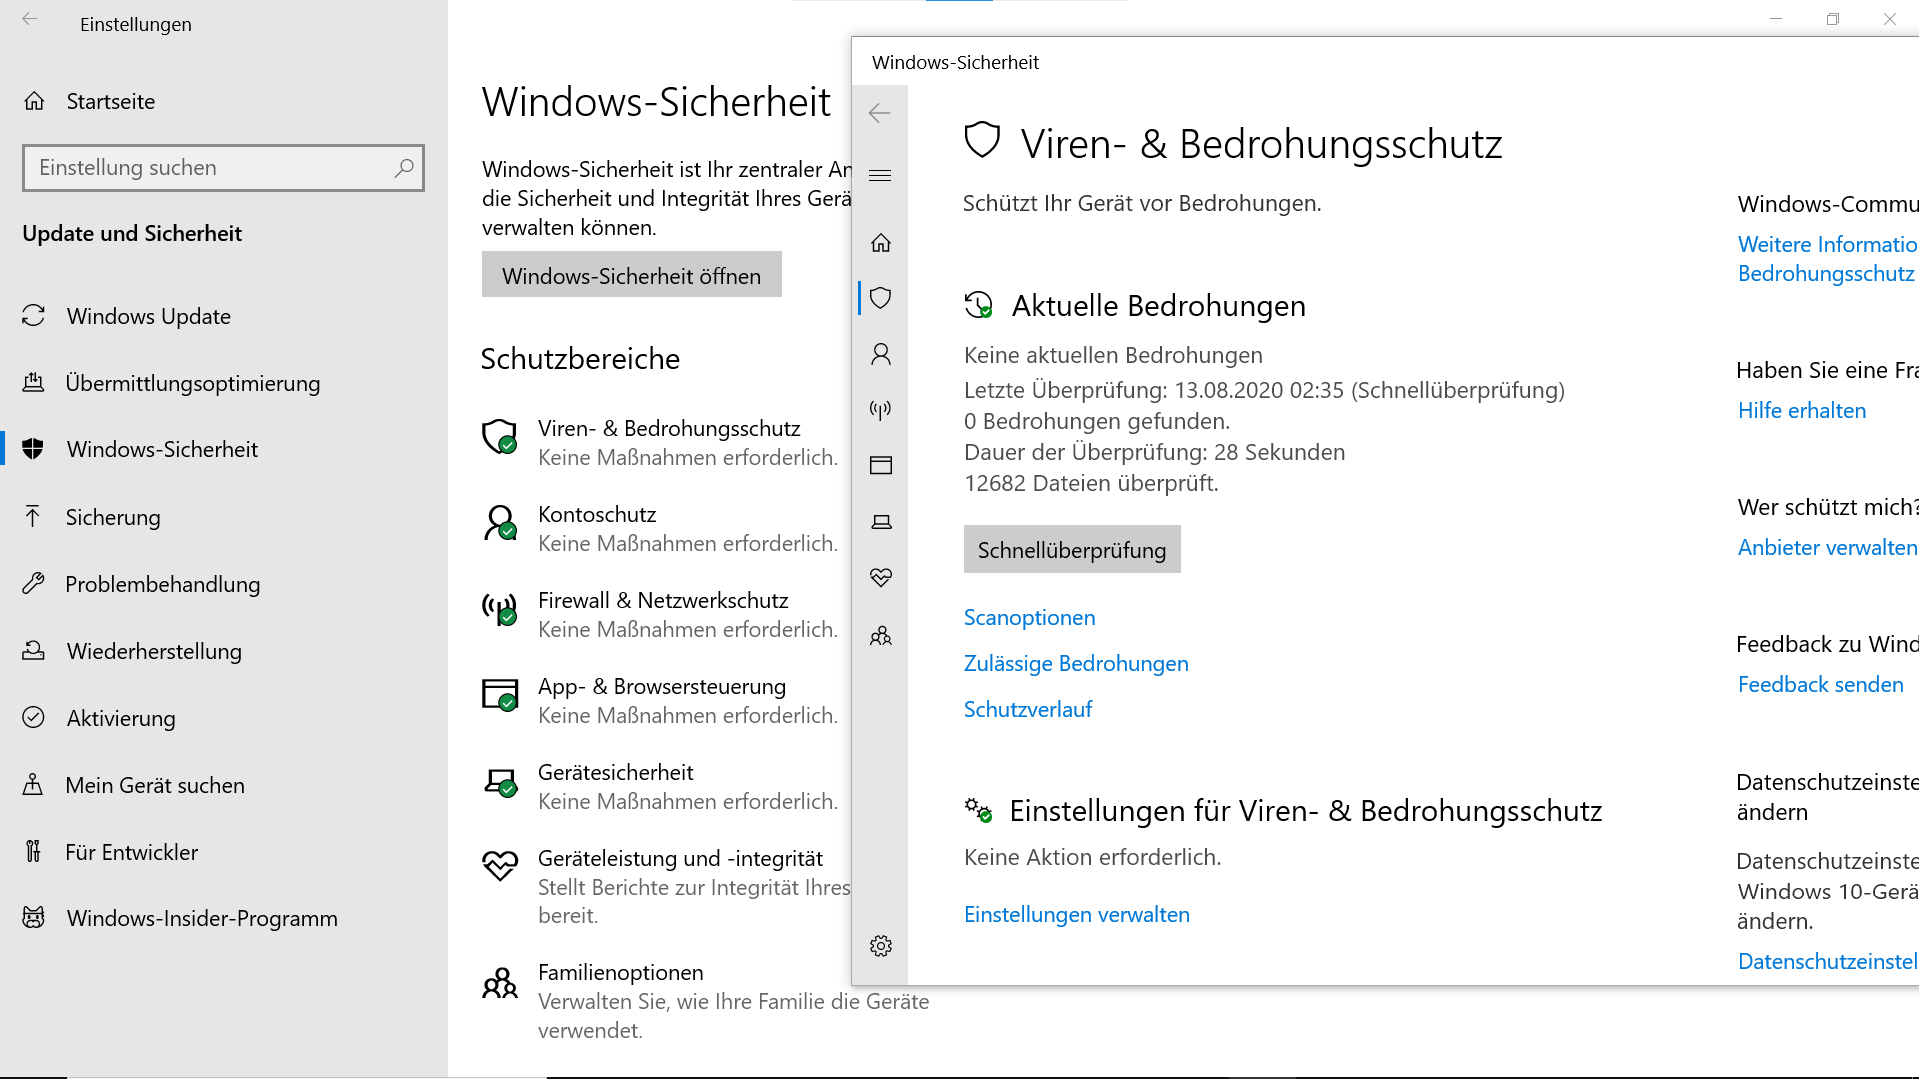Click the large shield icon beside page title
Viewport: 1919px width, 1079px height.
[x=982, y=140]
